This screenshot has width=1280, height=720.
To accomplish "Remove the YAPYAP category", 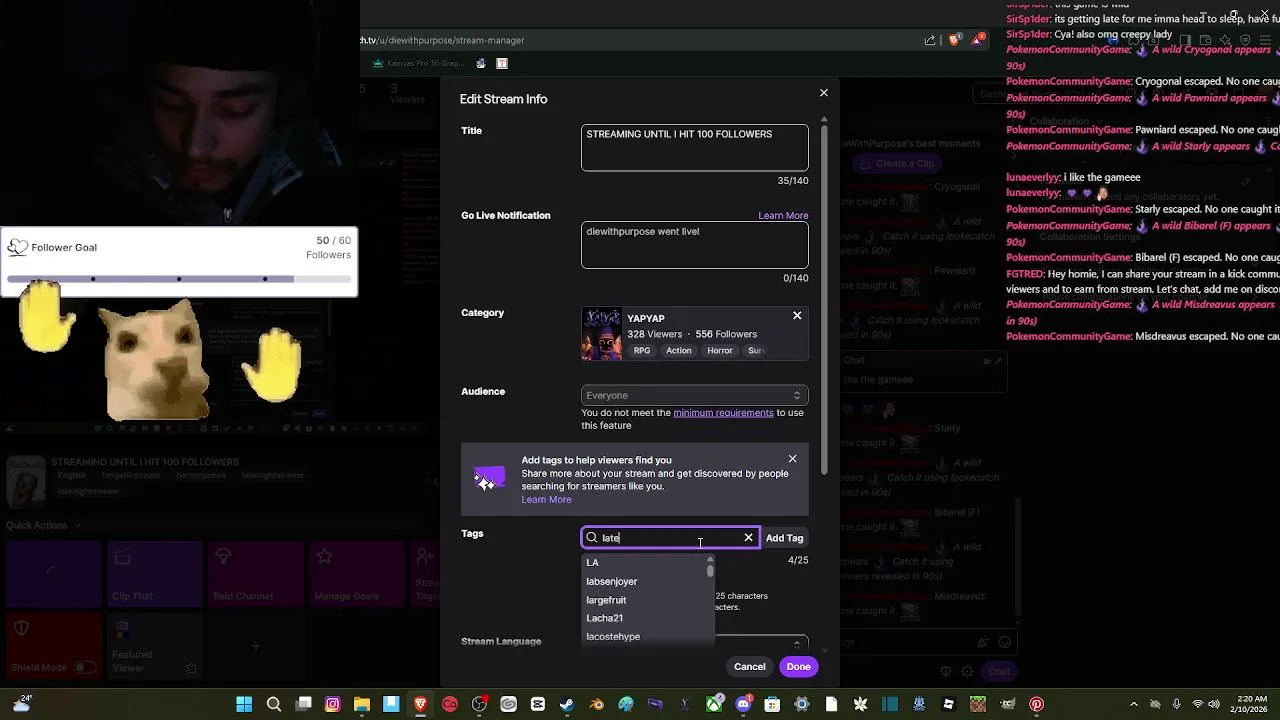I will pyautogui.click(x=797, y=316).
